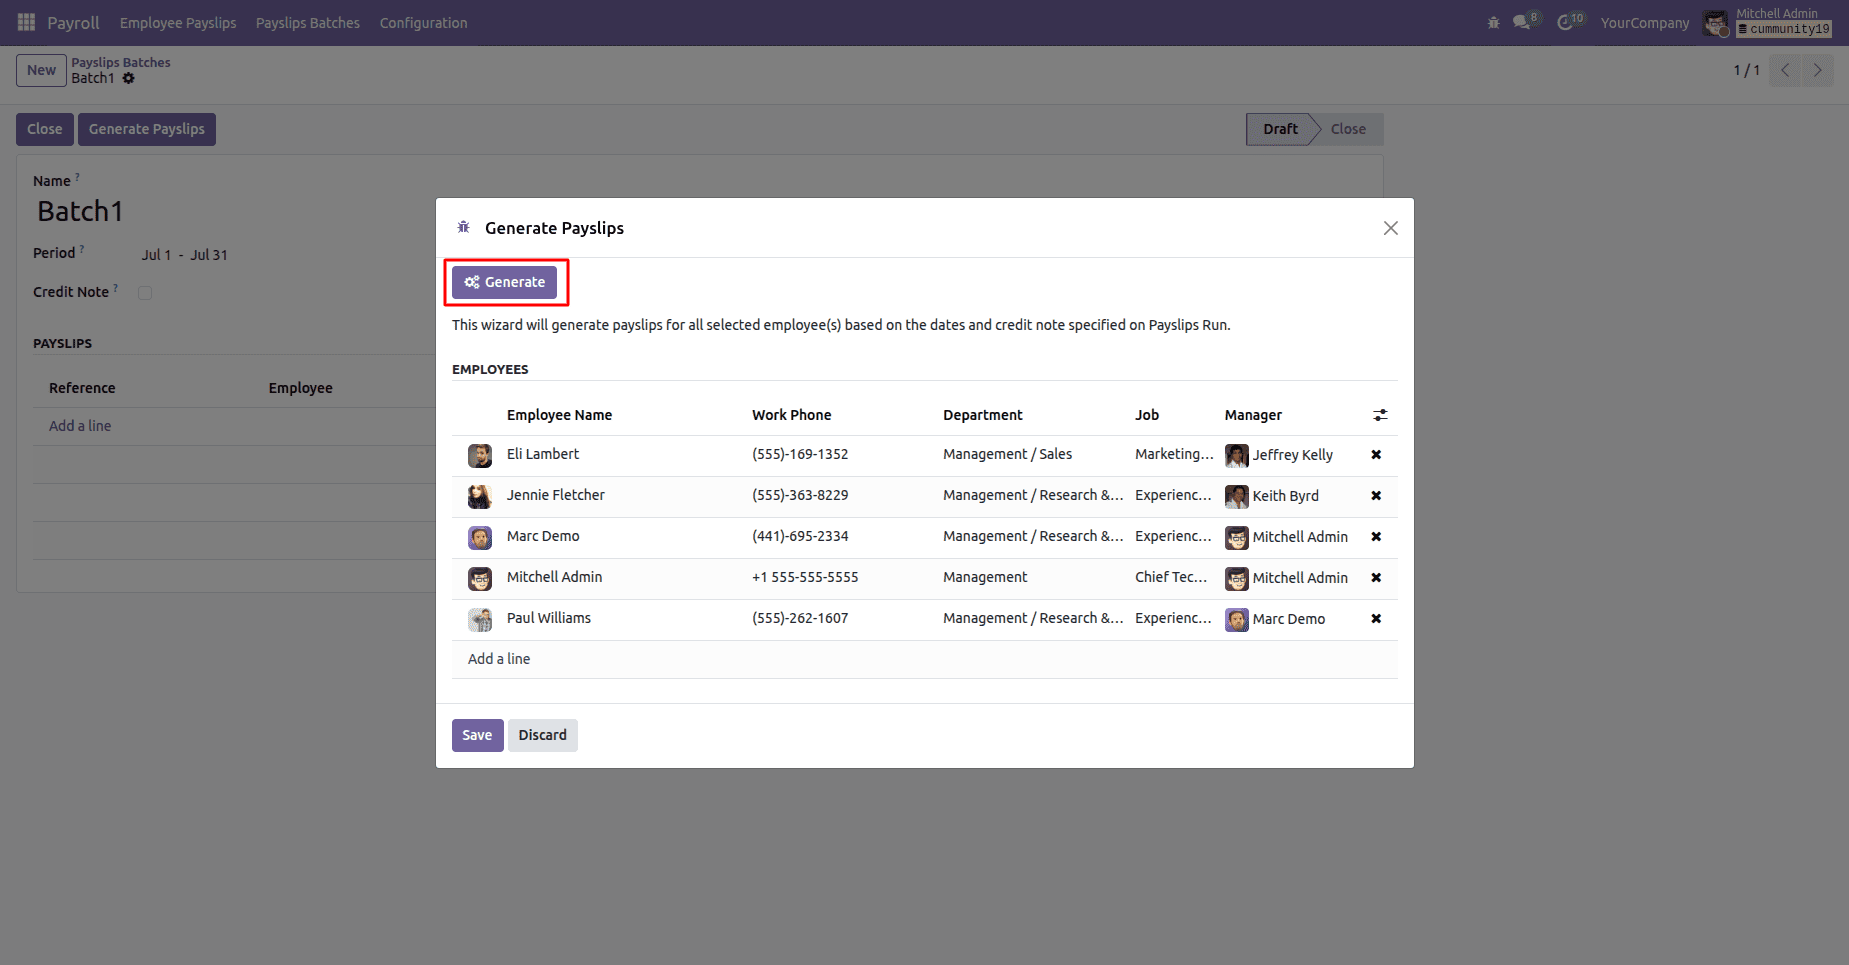Toggle the Credit Note checkbox
Screen dimensions: 1849x965
145,293
